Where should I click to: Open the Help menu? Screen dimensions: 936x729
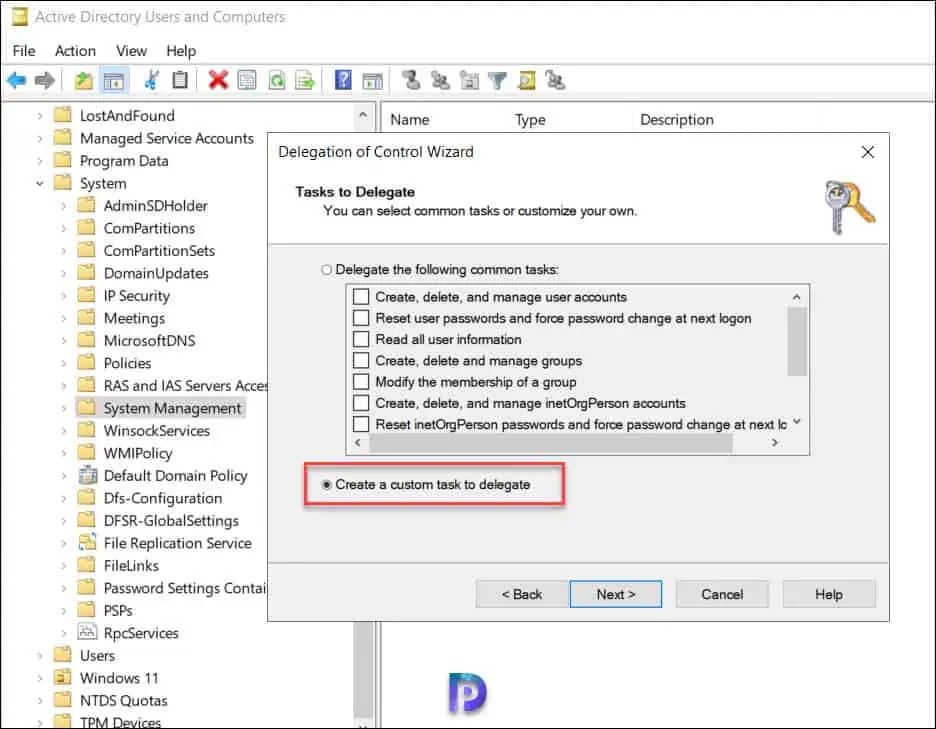coord(181,51)
